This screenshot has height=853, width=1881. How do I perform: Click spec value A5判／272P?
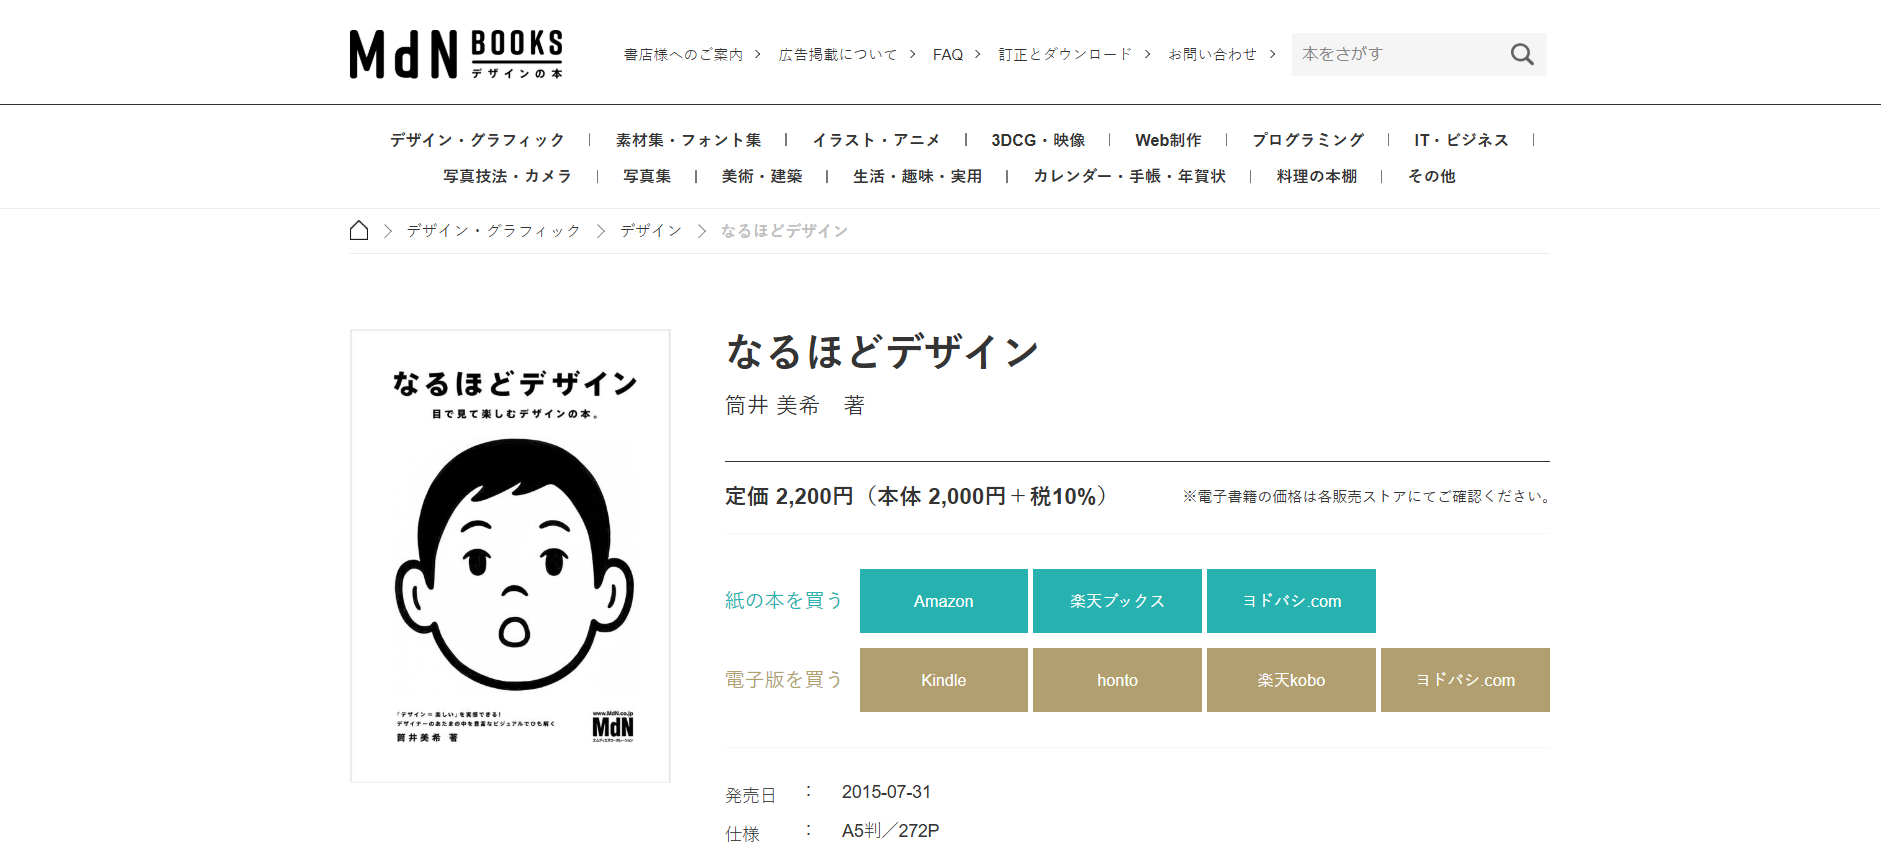click(890, 831)
